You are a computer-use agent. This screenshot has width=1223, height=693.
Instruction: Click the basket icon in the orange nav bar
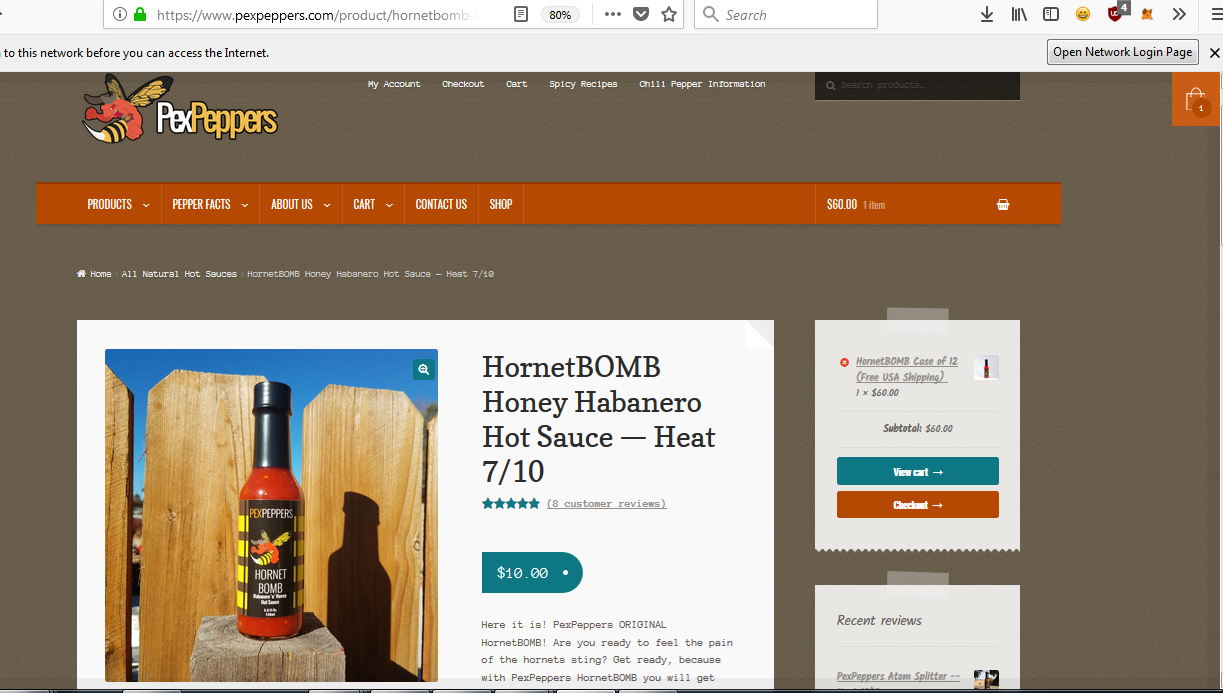[1003, 204]
